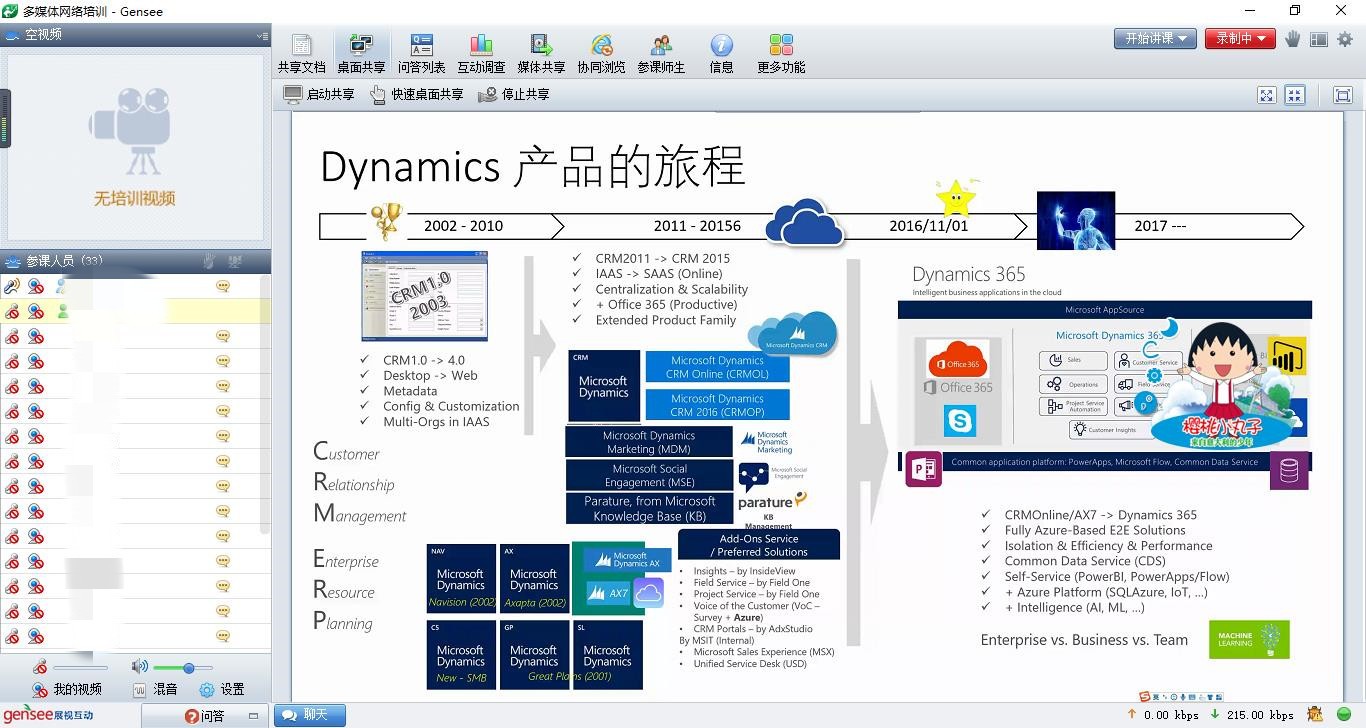Toggle the speaking participant's microphone icon
The image size is (1366, 728).
pos(12,286)
